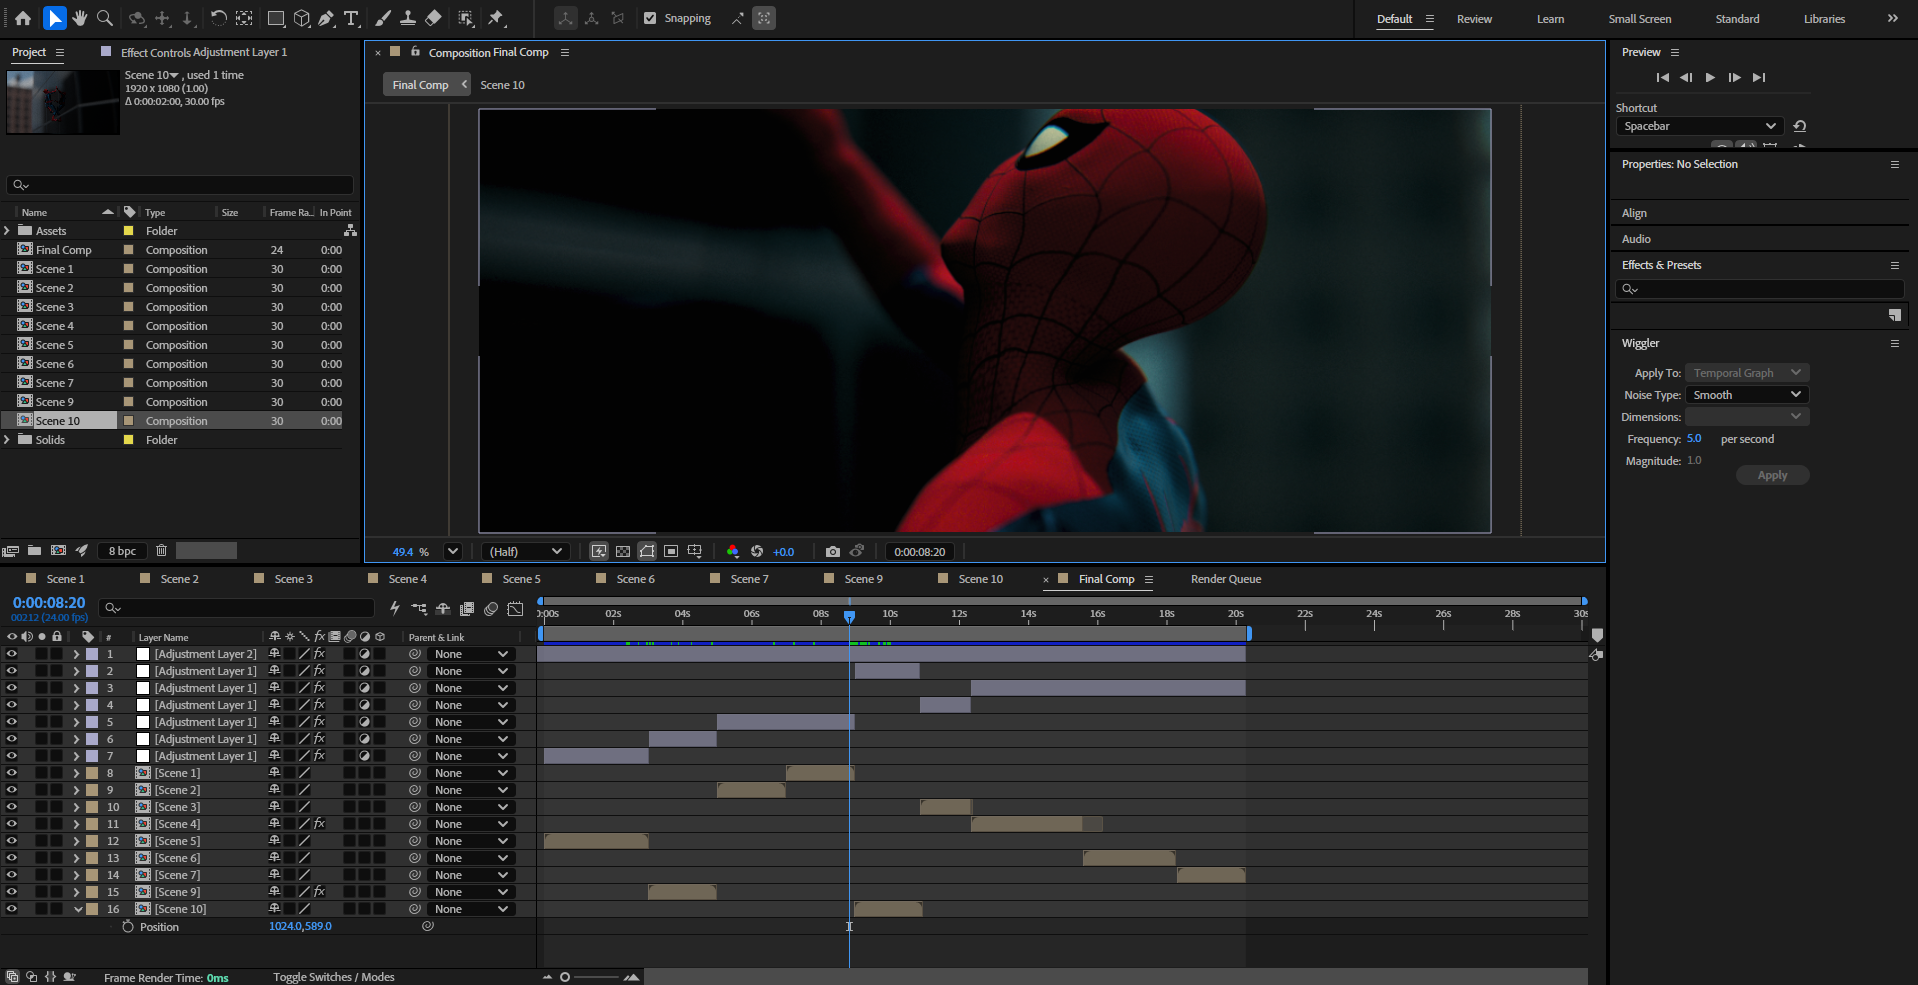Jump to first frame in Preview panel
Image resolution: width=1918 pixels, height=985 pixels.
tap(1662, 77)
